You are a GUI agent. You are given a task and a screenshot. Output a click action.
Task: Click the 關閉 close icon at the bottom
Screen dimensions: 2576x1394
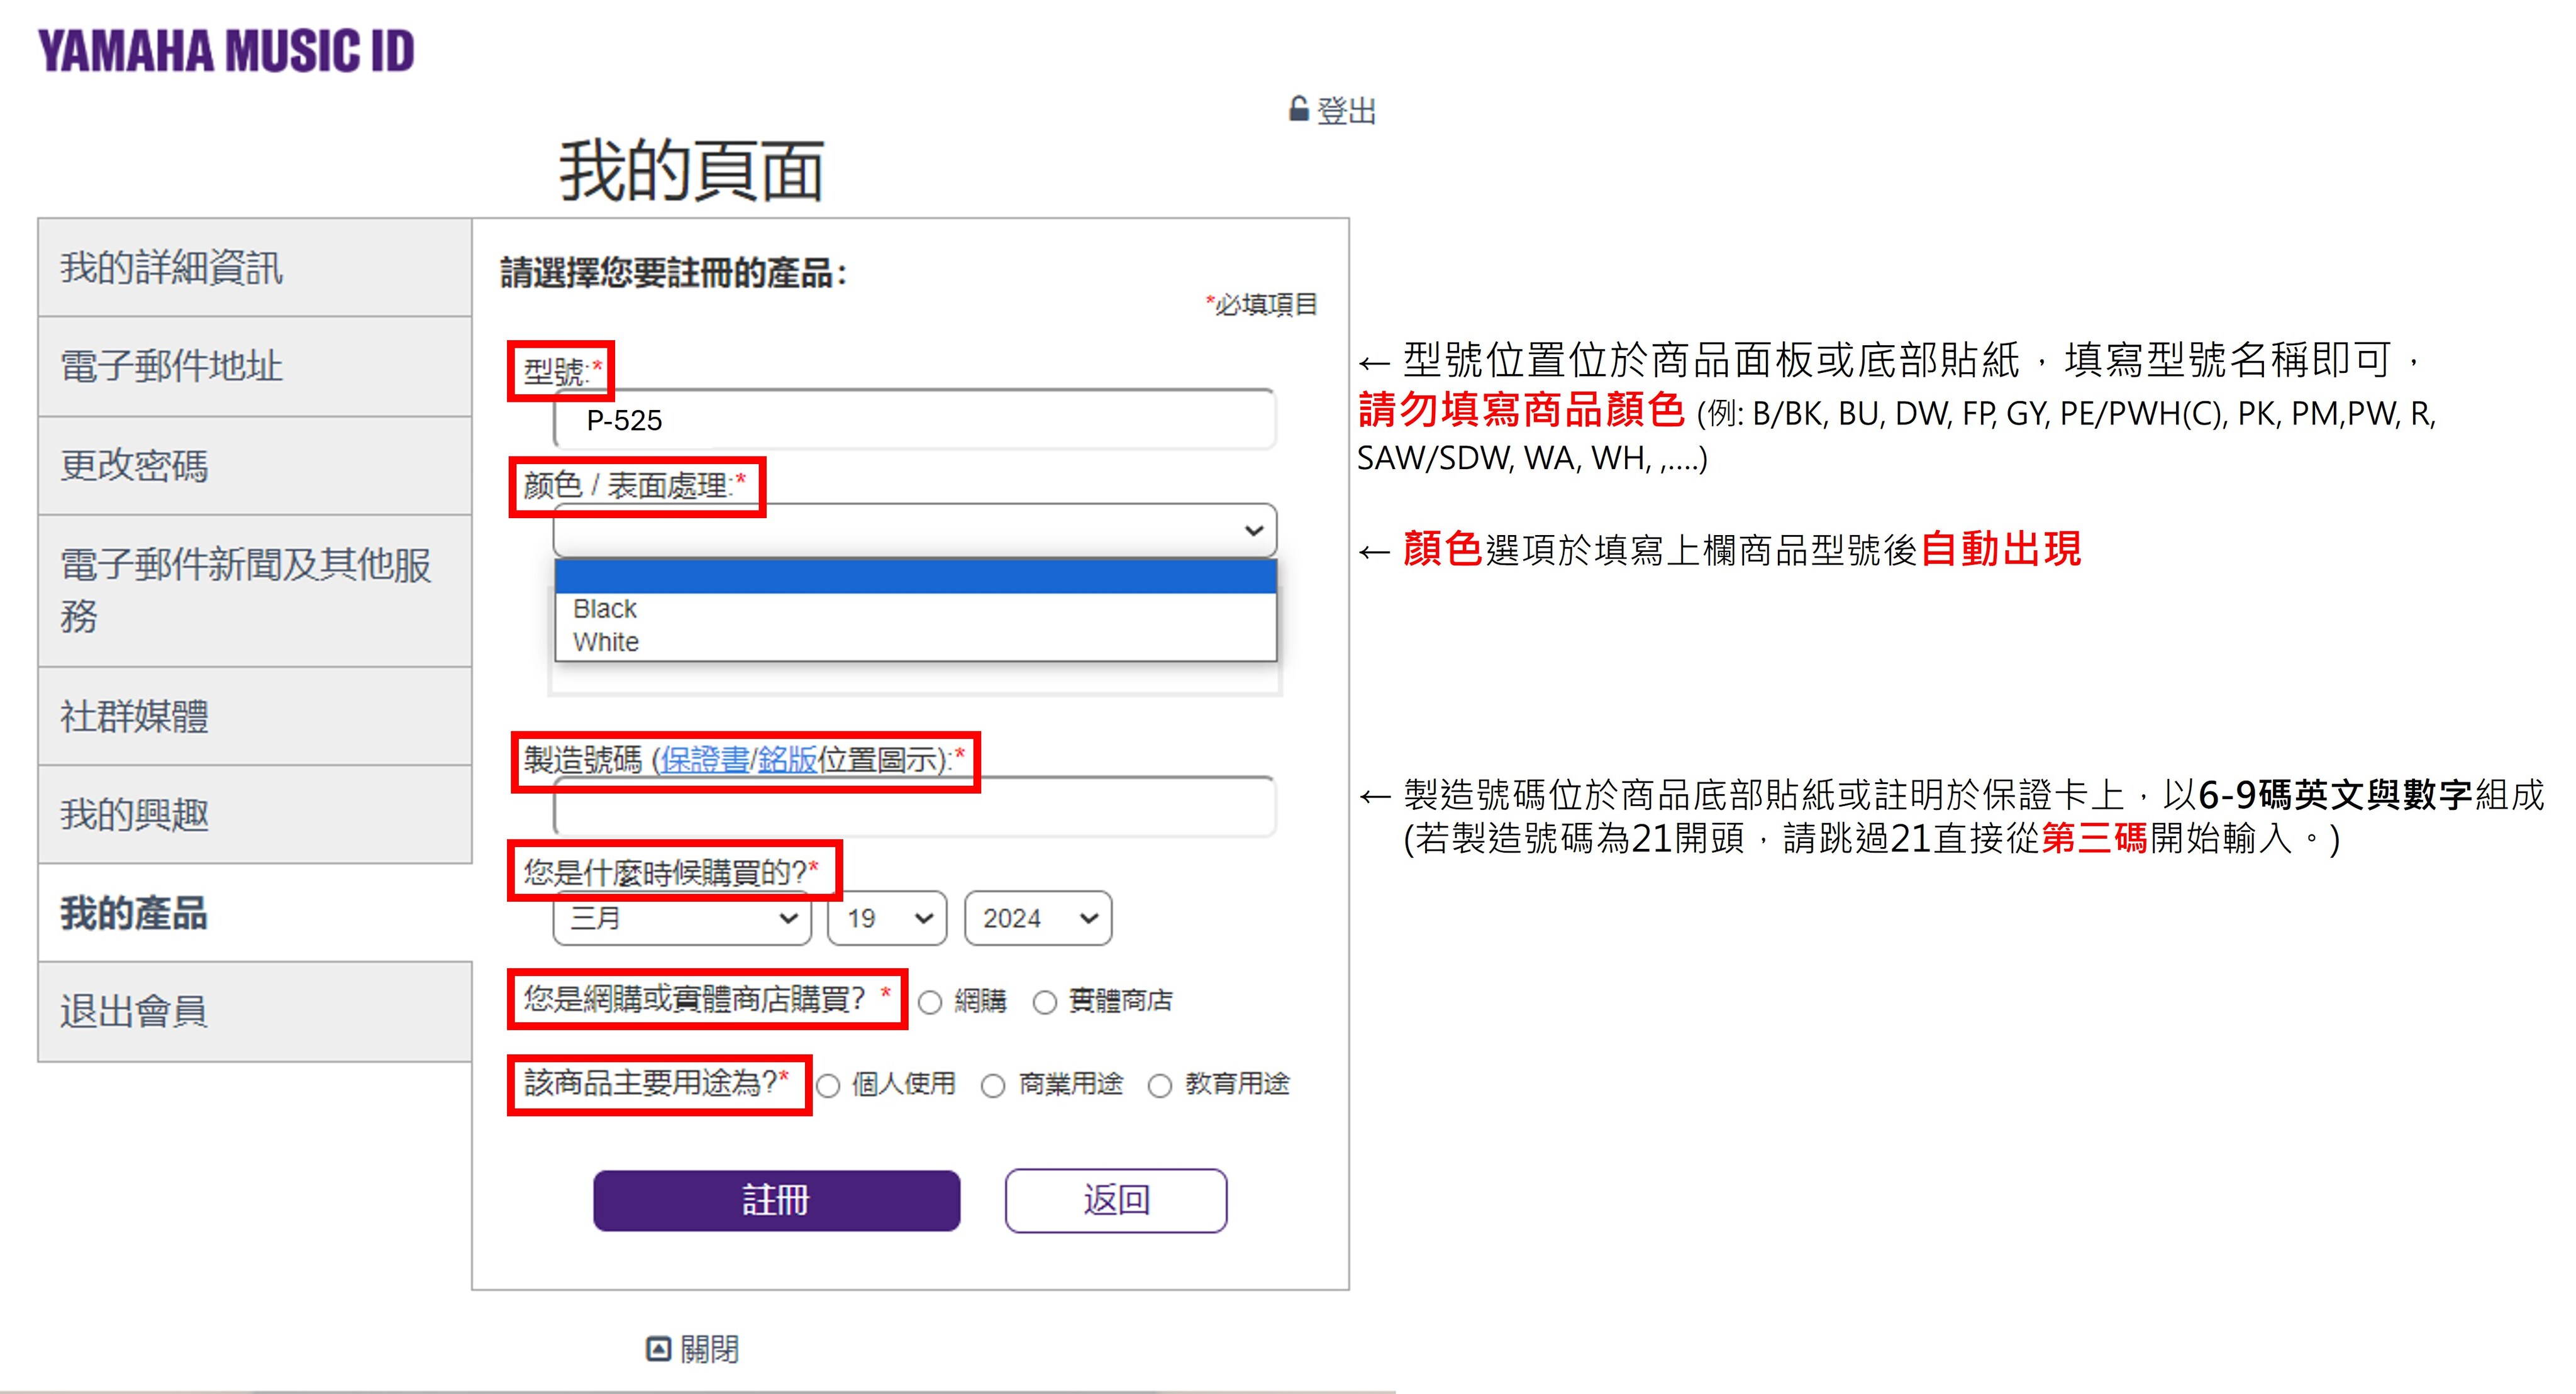click(x=658, y=1349)
